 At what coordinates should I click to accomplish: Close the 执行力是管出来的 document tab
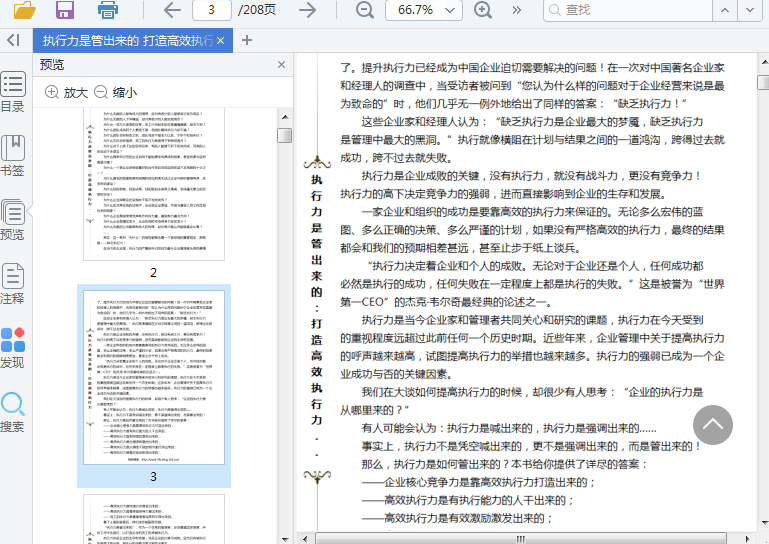221,40
